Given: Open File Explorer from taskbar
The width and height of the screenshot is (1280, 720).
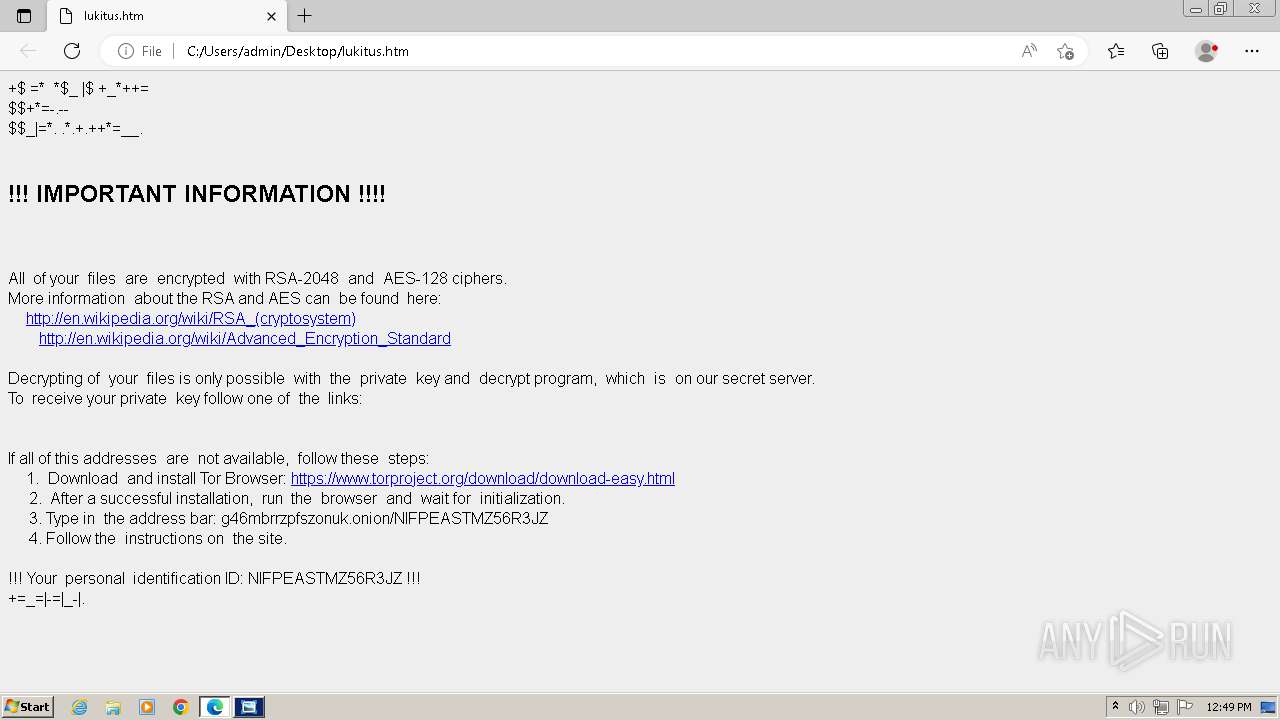Looking at the screenshot, I should point(113,707).
